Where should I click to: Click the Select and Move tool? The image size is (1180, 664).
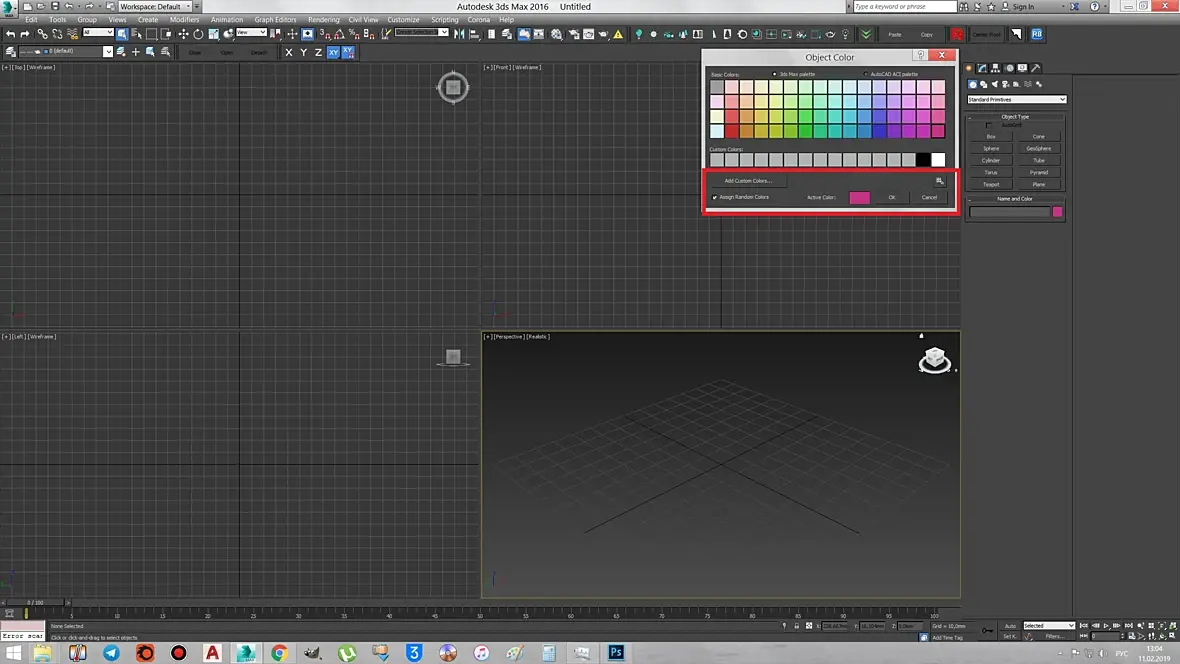pos(183,34)
